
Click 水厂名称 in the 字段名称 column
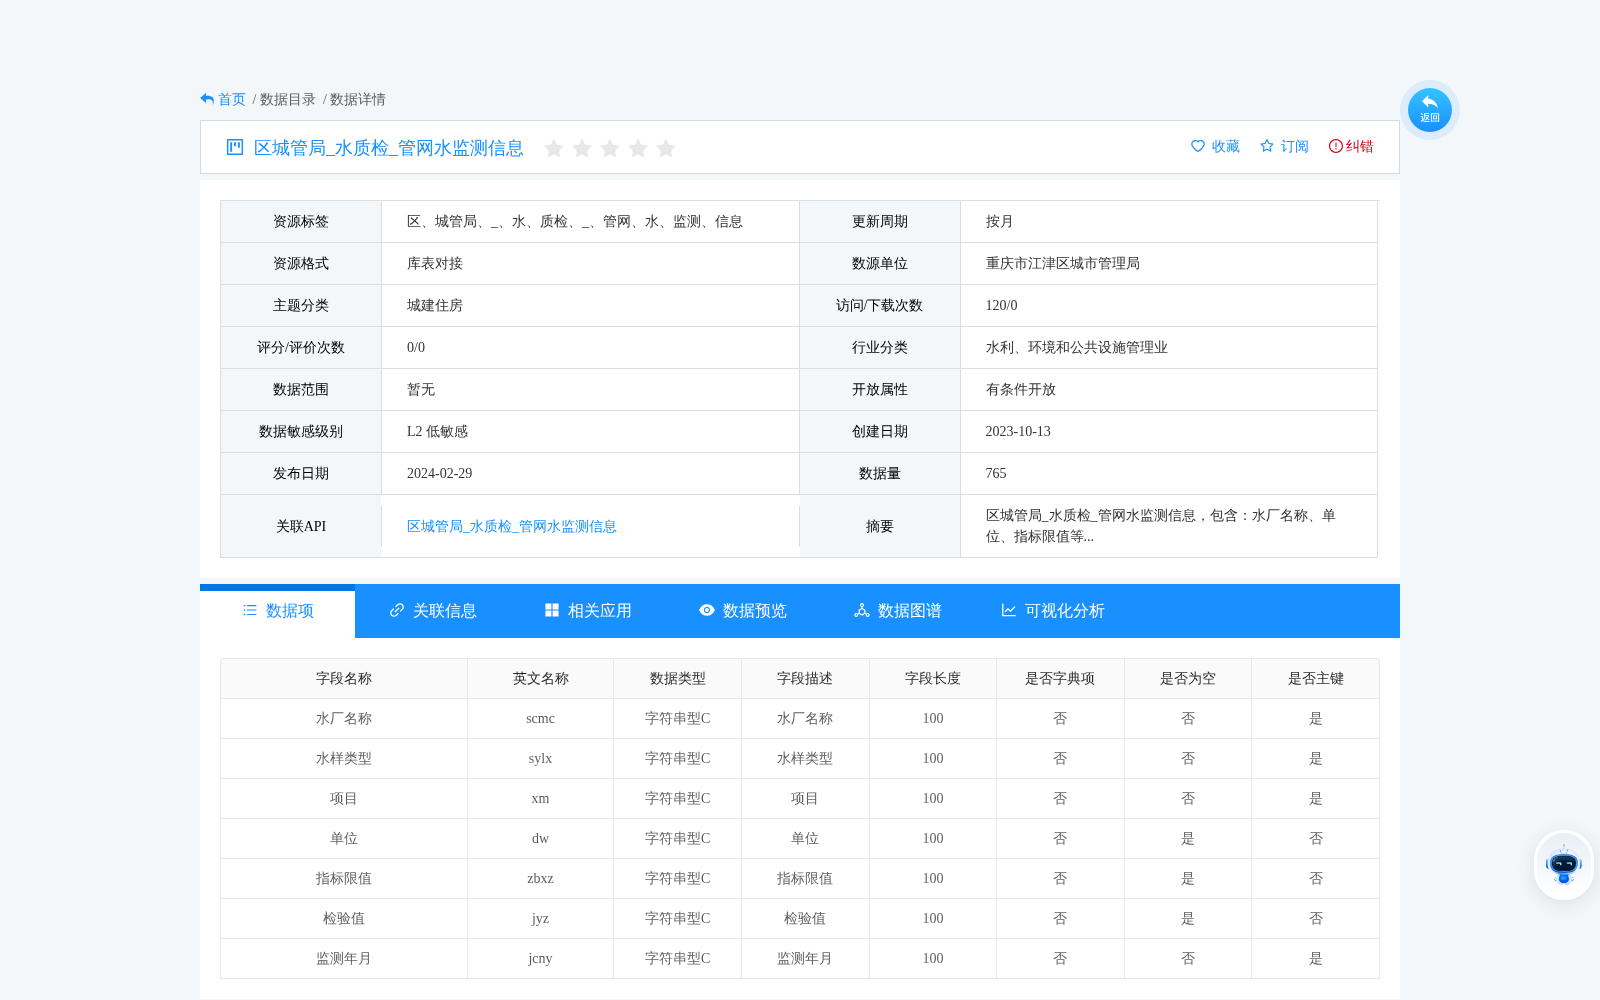[344, 718]
